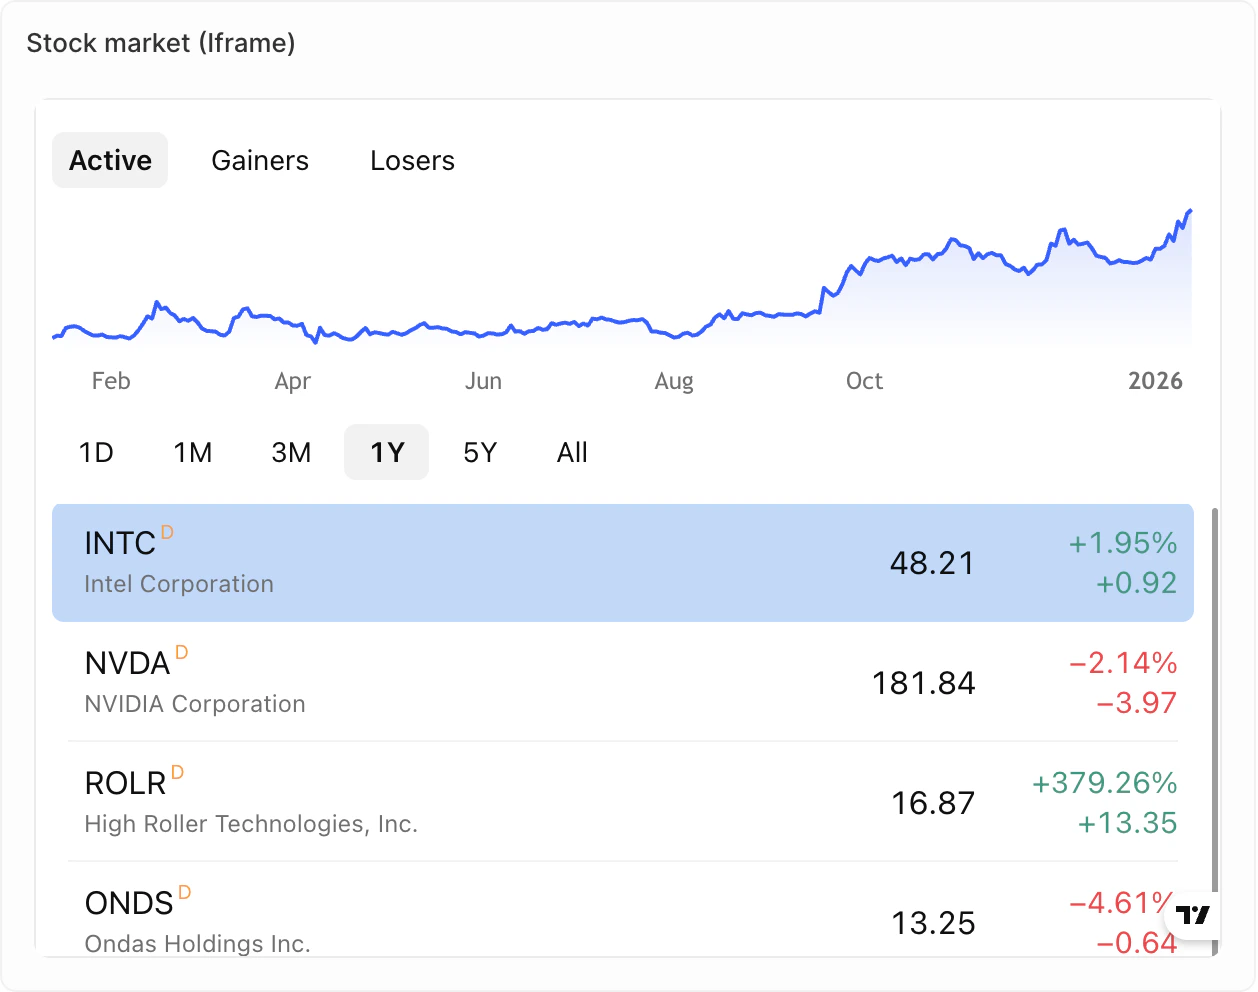Click the delayed-data D badge beside ROLR
The image size is (1258, 992).
coord(177,773)
